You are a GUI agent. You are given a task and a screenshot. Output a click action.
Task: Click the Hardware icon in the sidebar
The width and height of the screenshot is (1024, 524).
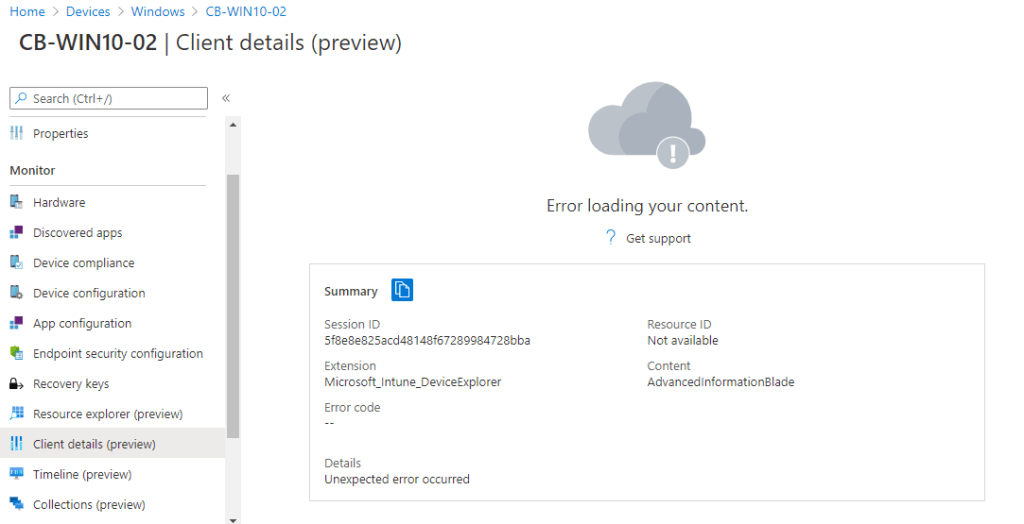(16, 202)
